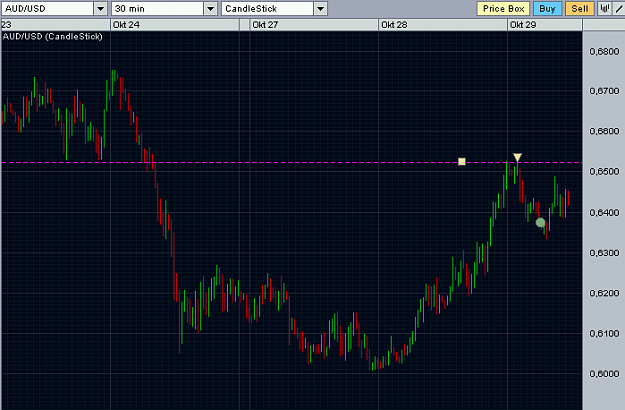Click the Okt 28 date header

click(x=394, y=25)
